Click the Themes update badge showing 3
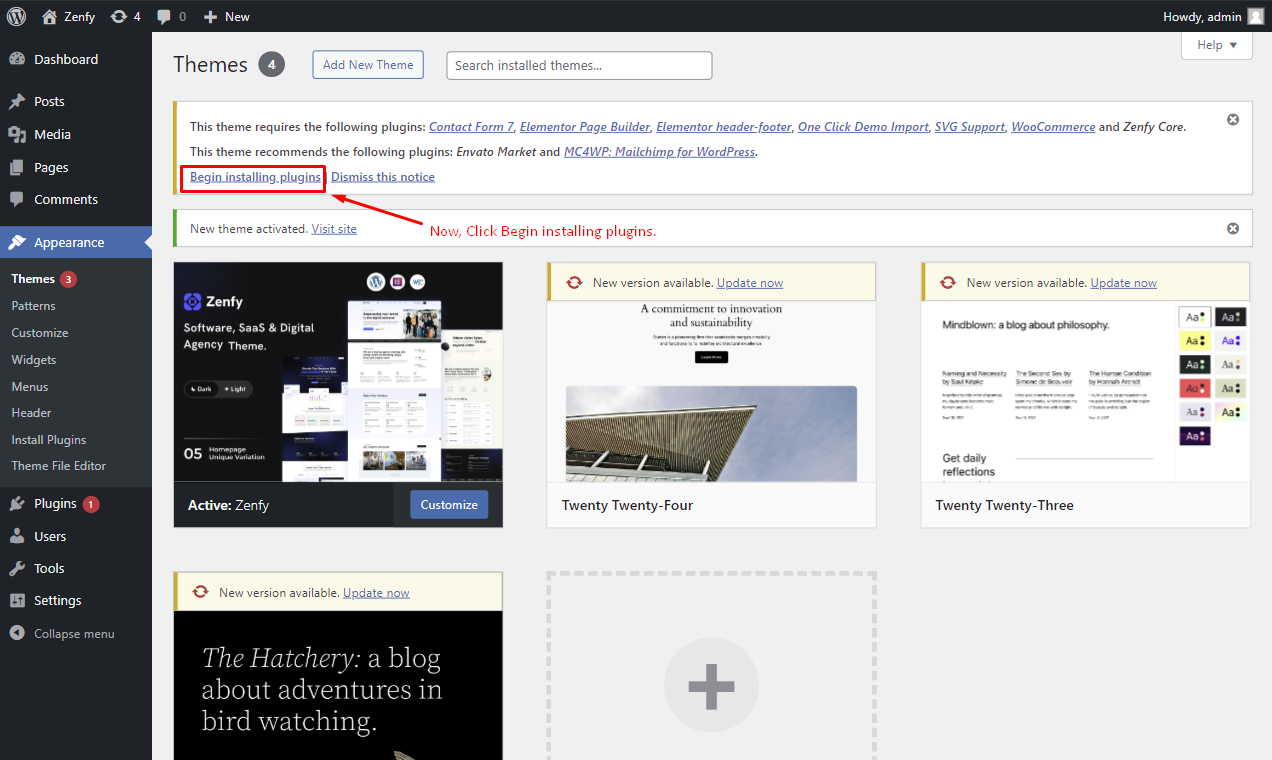This screenshot has width=1272, height=760. coord(68,279)
